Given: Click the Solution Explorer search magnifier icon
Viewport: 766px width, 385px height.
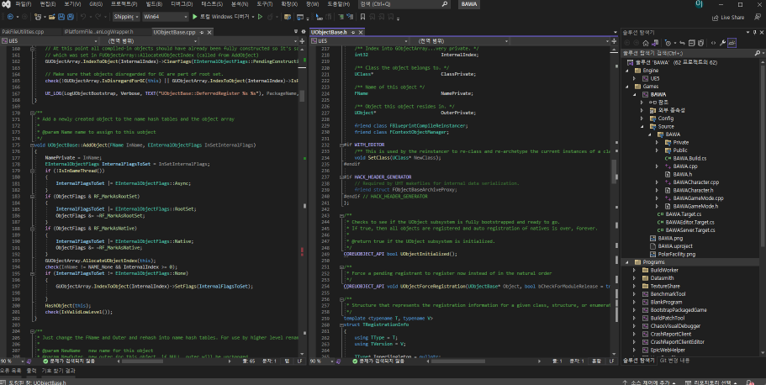Looking at the screenshot, I should pyautogui.click(x=757, y=53).
